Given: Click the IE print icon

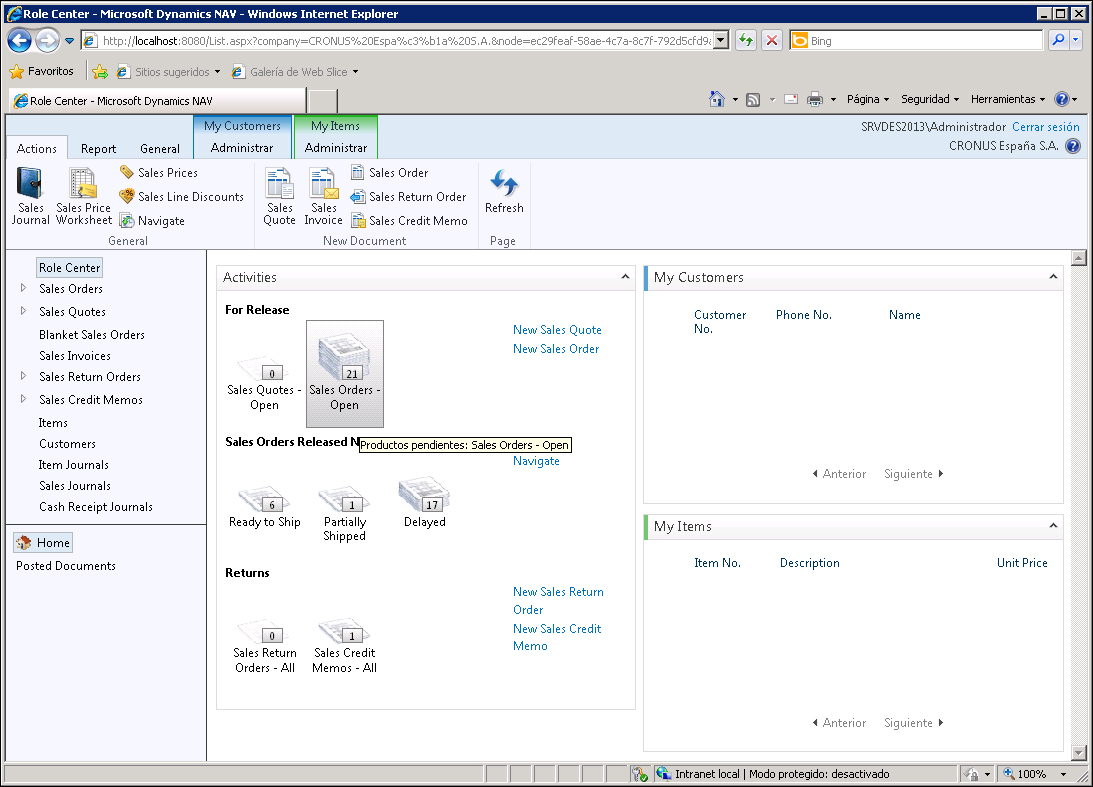Looking at the screenshot, I should [x=814, y=100].
